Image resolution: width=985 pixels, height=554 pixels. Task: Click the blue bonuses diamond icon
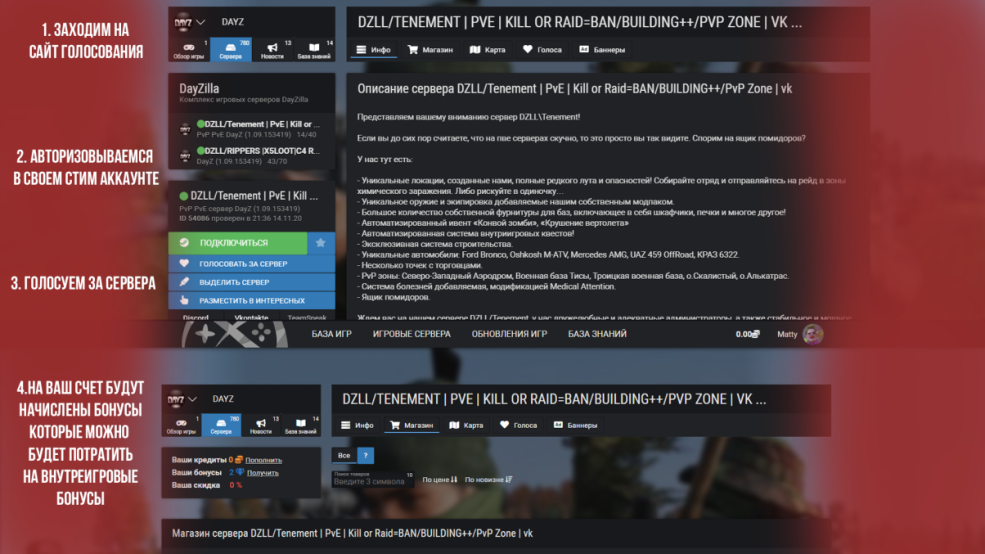point(240,472)
